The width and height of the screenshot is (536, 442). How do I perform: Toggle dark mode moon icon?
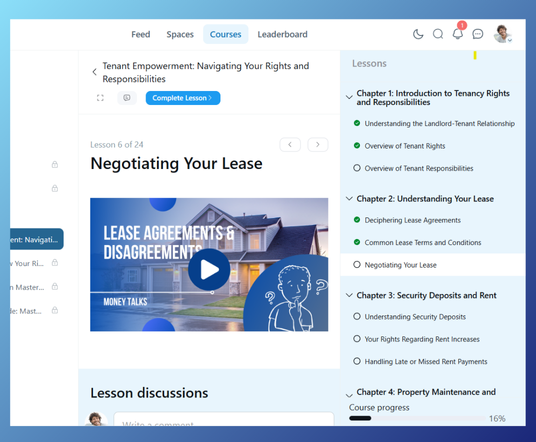coord(418,34)
